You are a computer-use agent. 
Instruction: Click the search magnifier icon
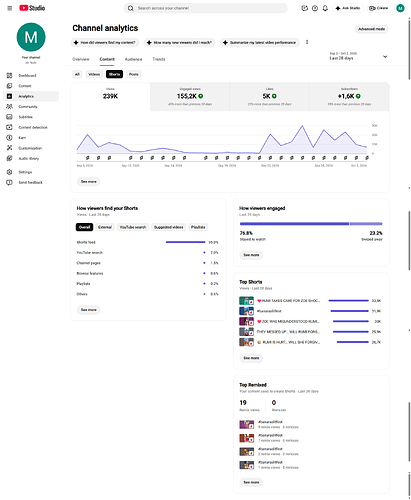[x=131, y=8]
